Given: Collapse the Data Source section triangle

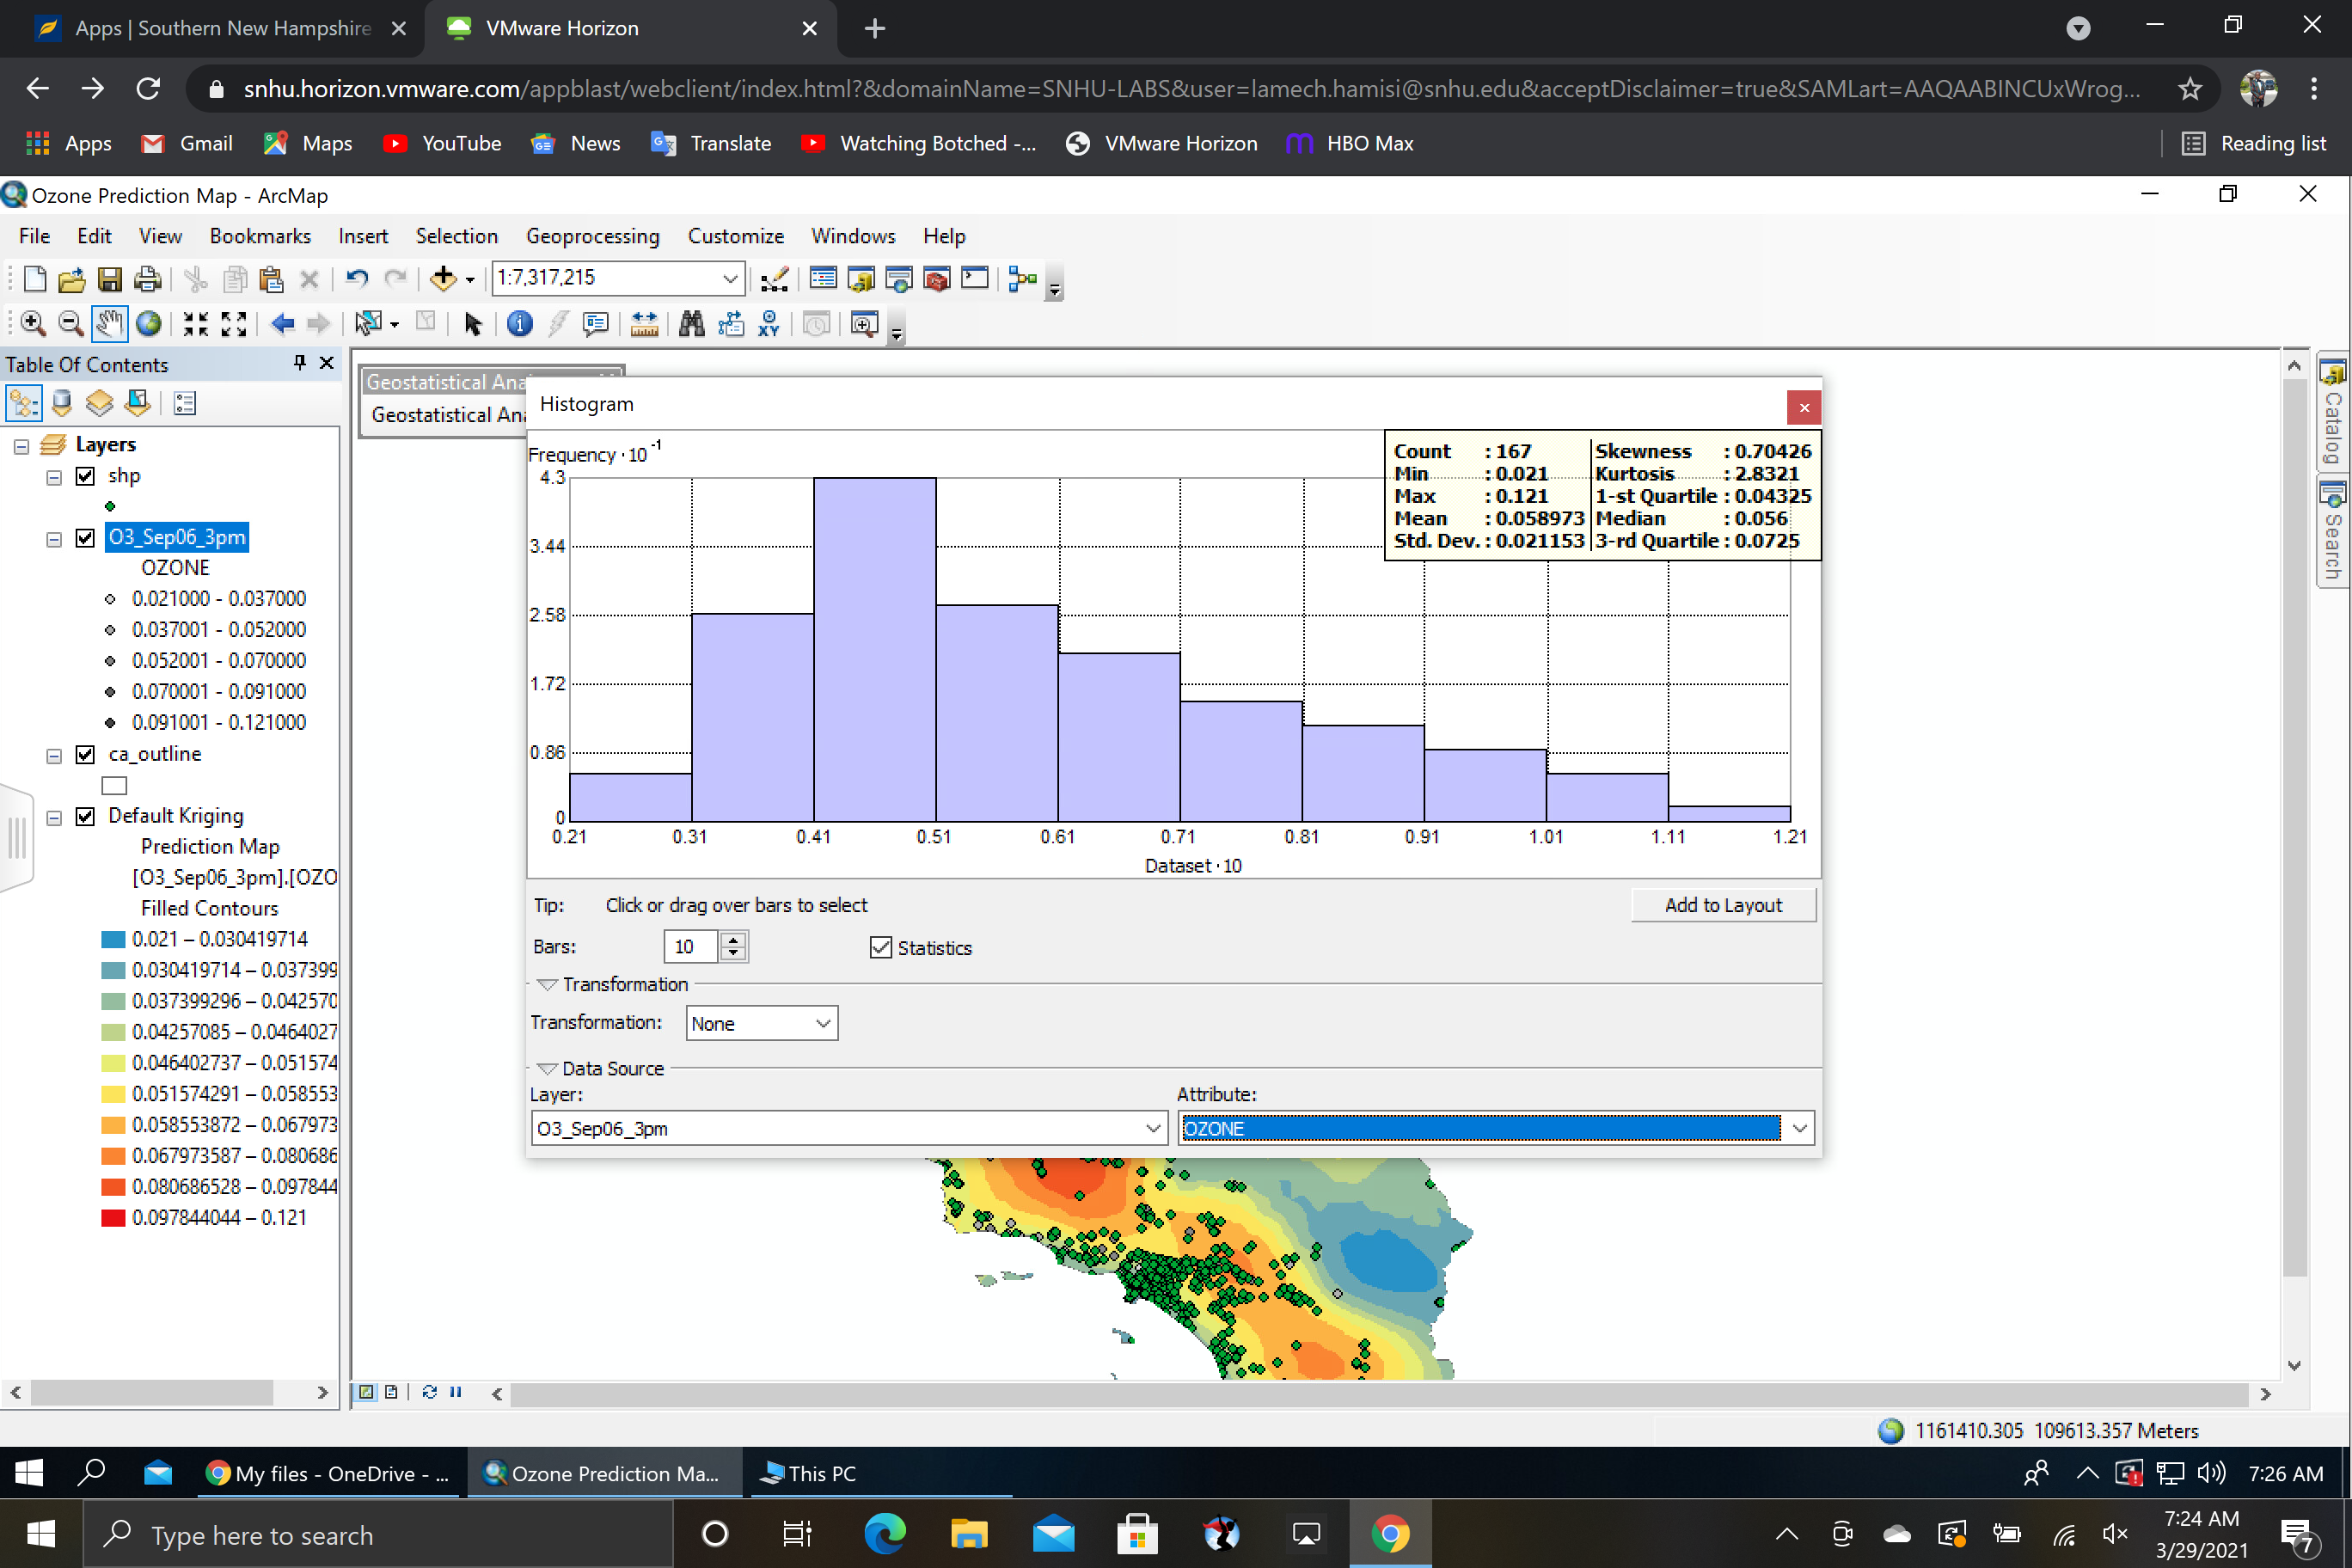Looking at the screenshot, I should pyautogui.click(x=547, y=1069).
